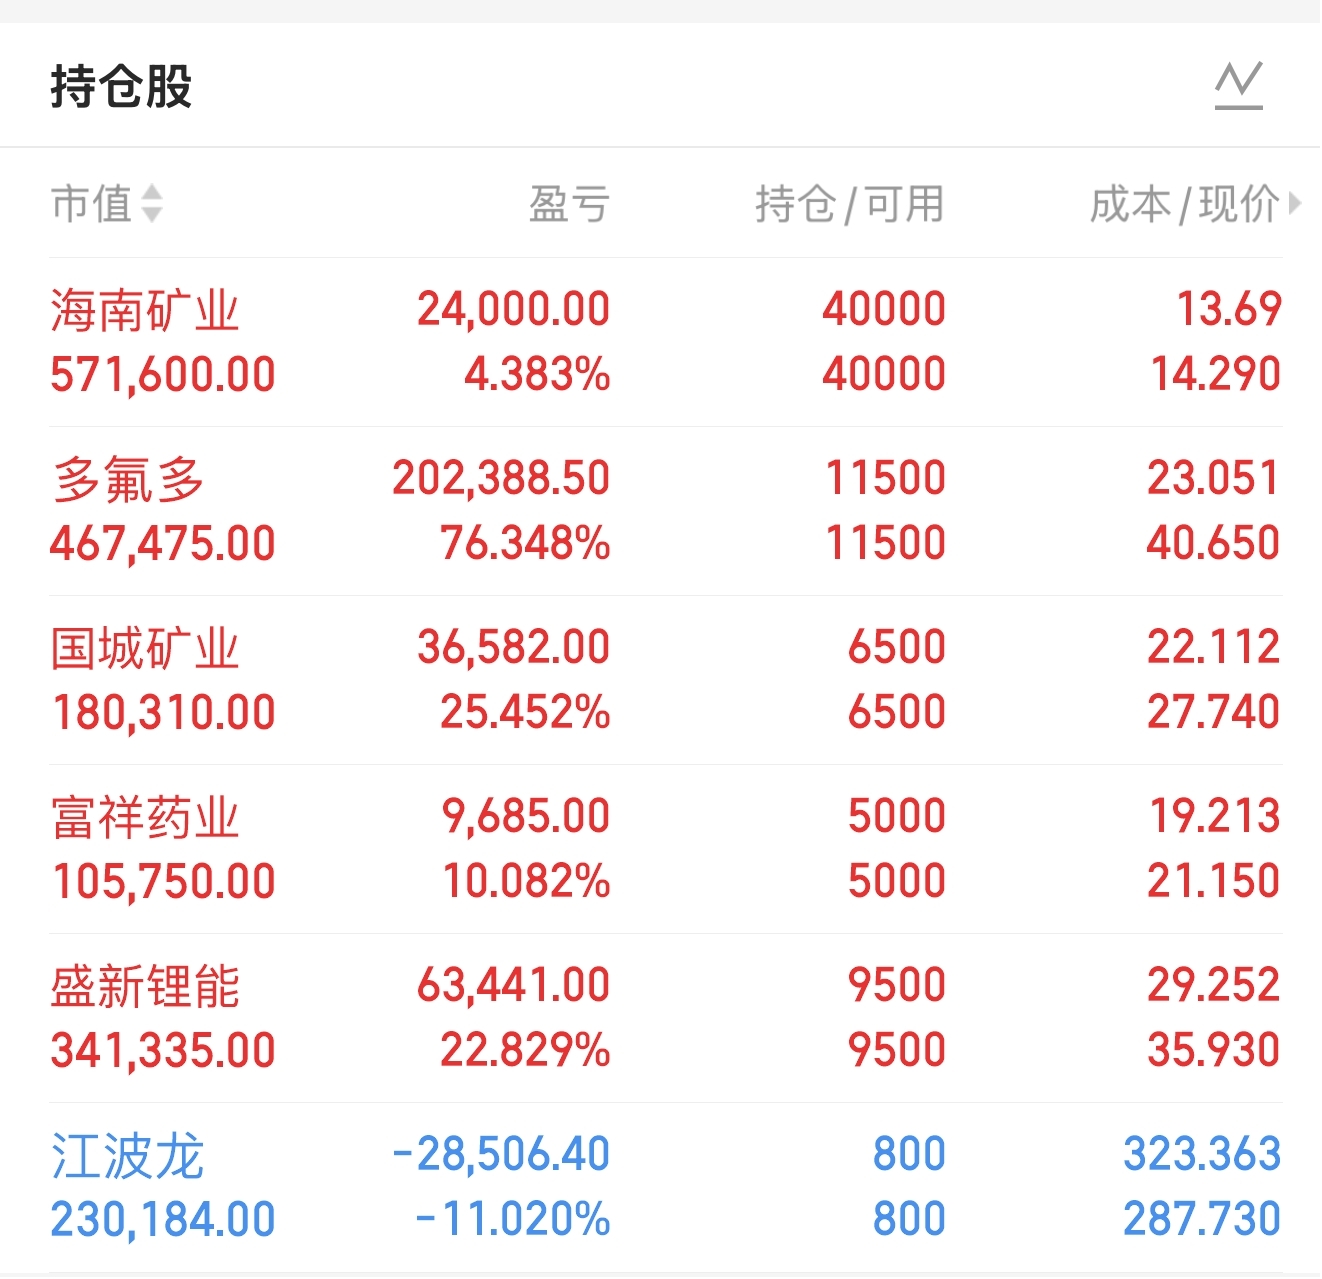The image size is (1322, 1279).
Task: Tap 多氟多 profit amount 202,388.50
Action: (x=501, y=478)
